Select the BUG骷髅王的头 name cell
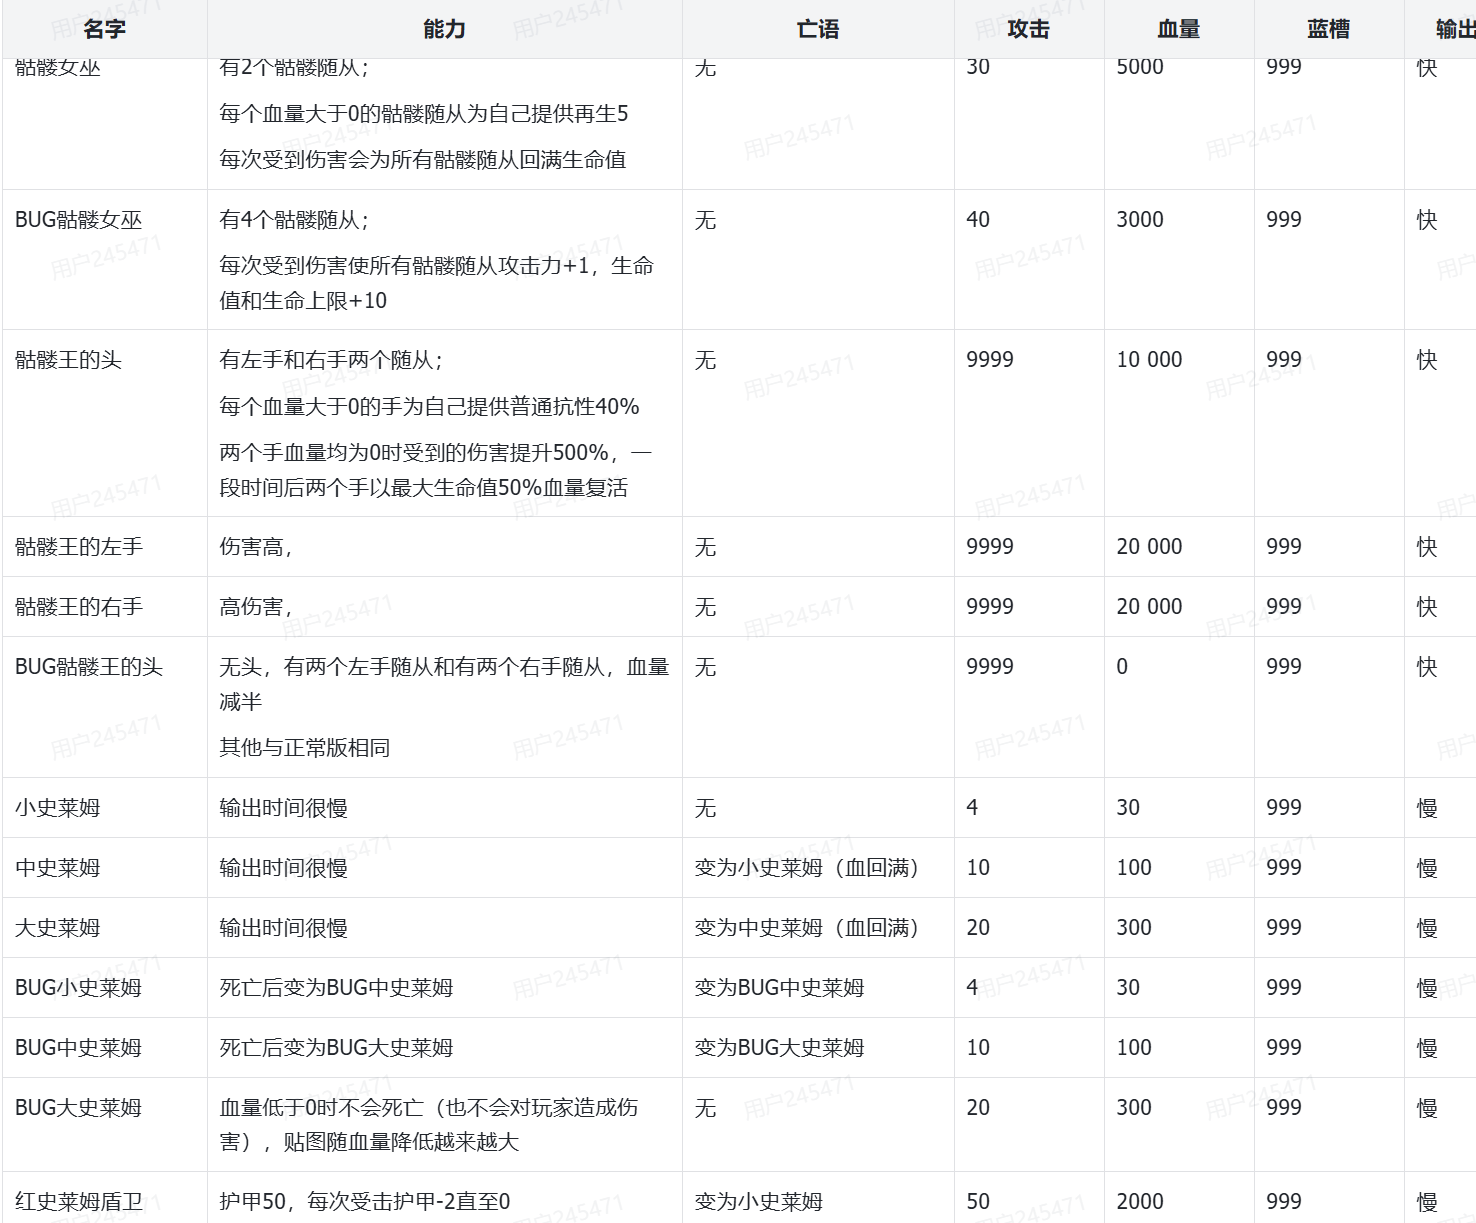 [89, 667]
